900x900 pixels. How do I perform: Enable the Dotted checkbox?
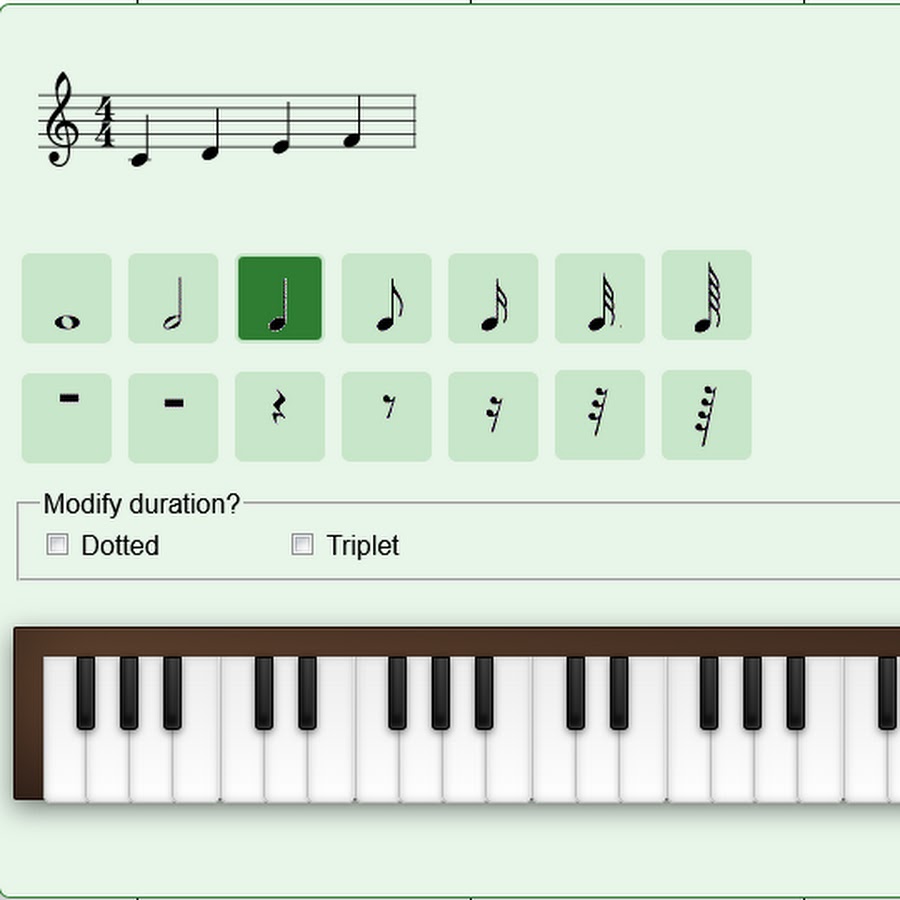[57, 545]
